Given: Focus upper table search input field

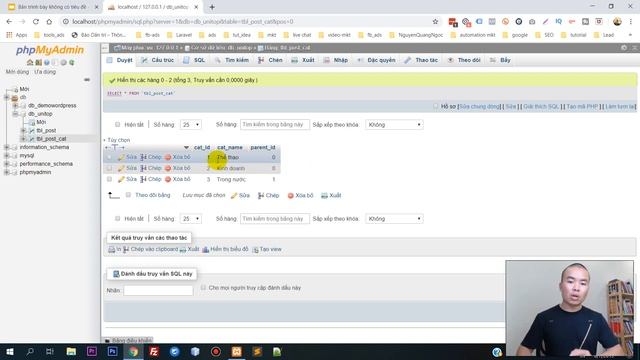Looking at the screenshot, I should 275,124.
